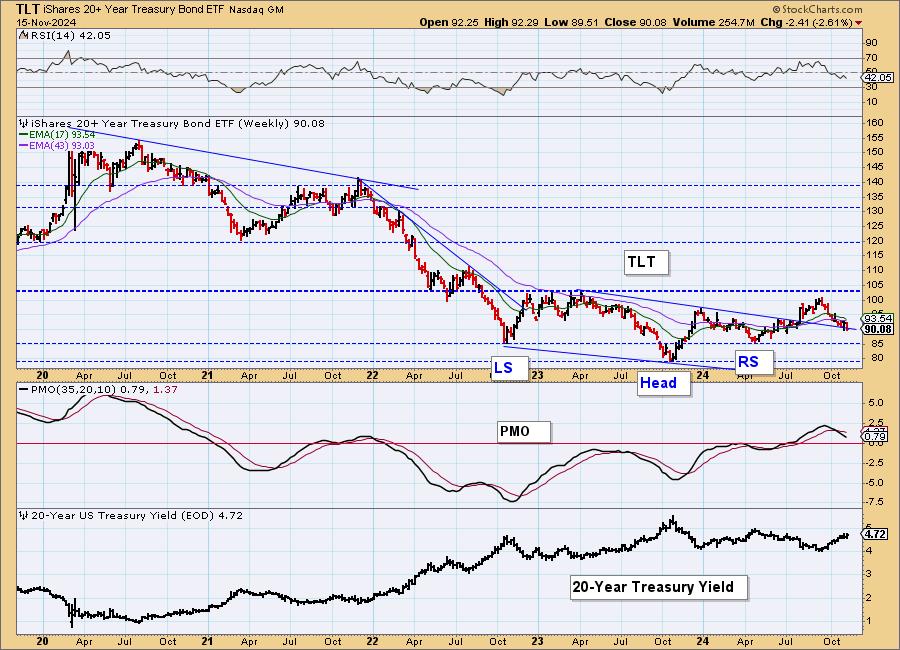Click the 20-Year US Treasury Yield (EOD) 4.72 label
The image size is (900, 650).
click(137, 516)
